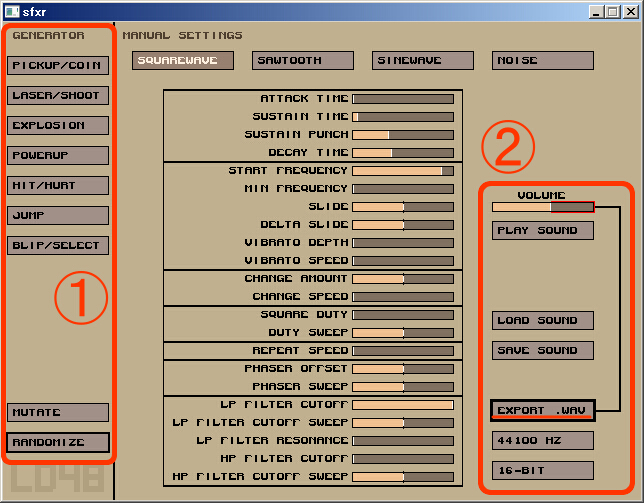This screenshot has width=644, height=503.
Task: Click the Randomize button
Action: 58,442
